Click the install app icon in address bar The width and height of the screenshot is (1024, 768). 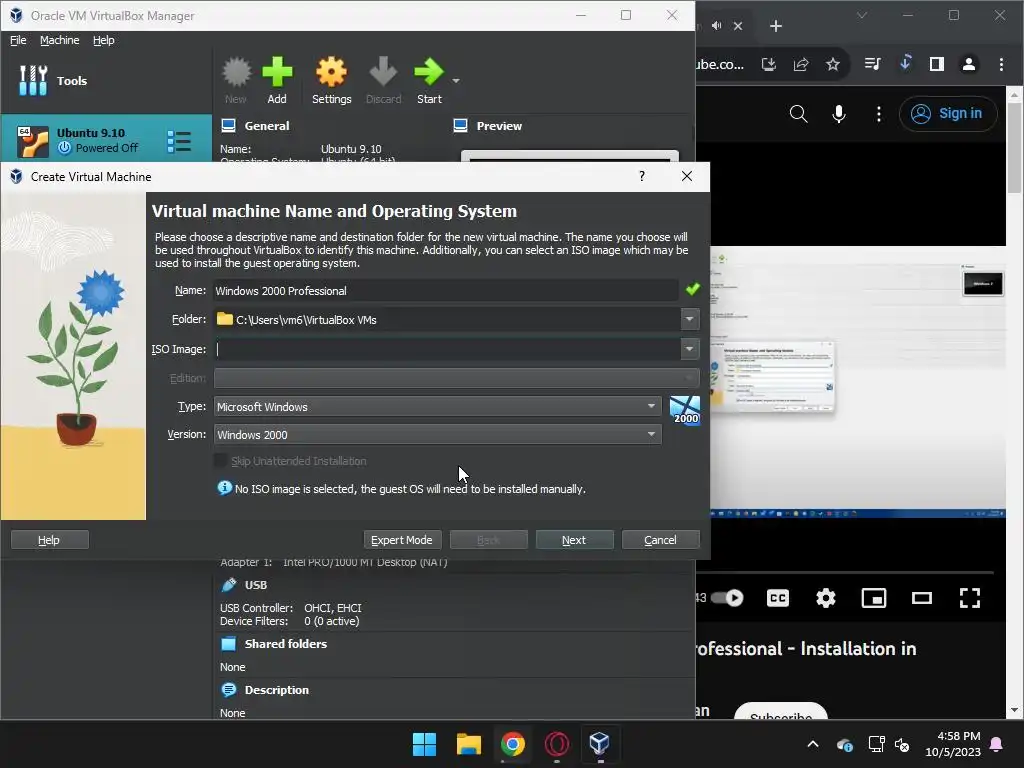[x=769, y=64]
